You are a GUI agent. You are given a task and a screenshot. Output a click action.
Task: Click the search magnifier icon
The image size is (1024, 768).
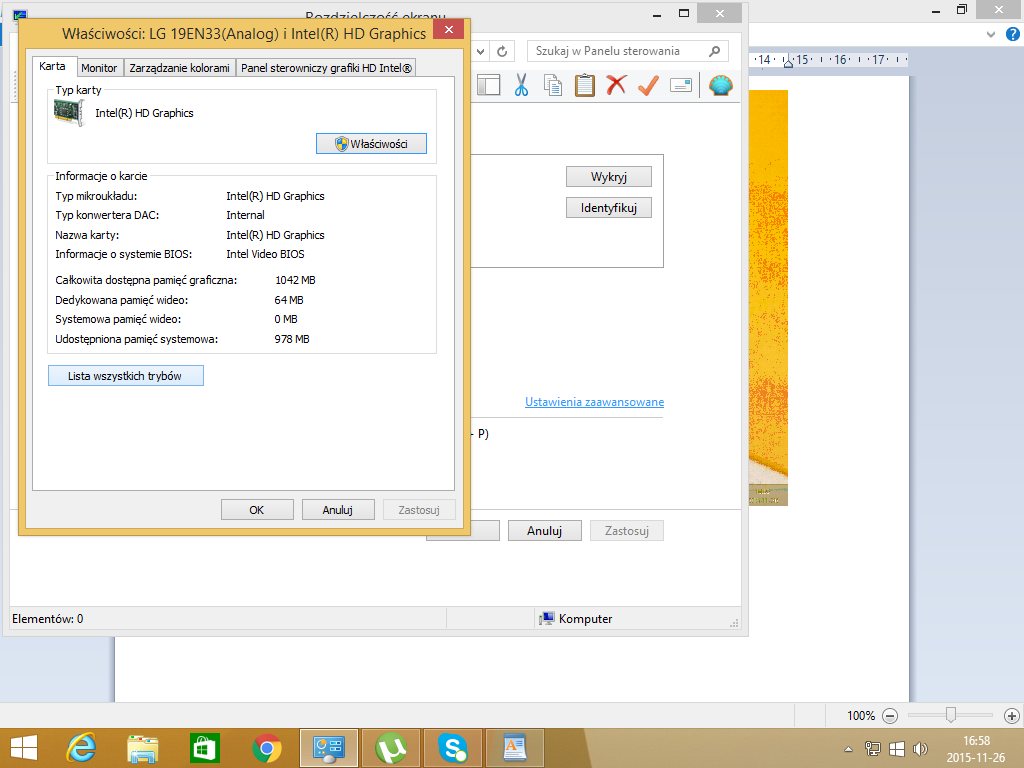(714, 51)
